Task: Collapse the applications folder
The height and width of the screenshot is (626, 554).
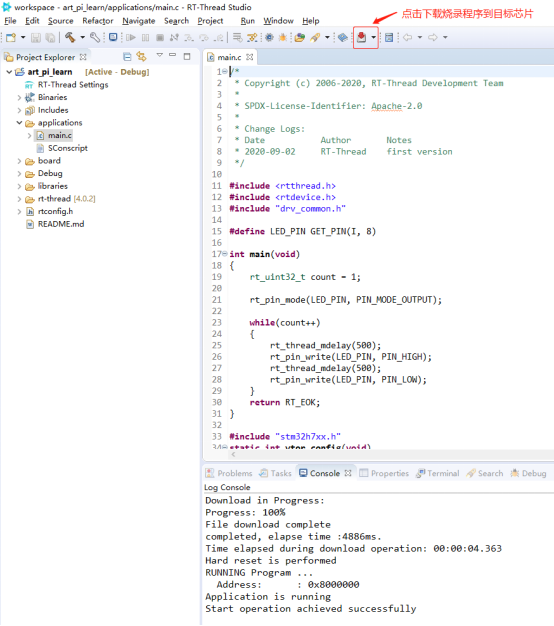Action: tap(19, 123)
